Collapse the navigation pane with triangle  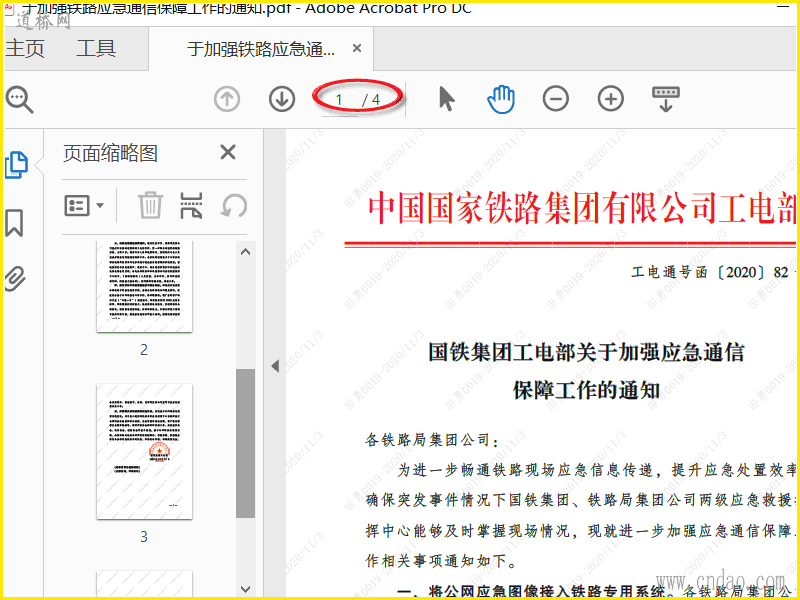click(275, 366)
